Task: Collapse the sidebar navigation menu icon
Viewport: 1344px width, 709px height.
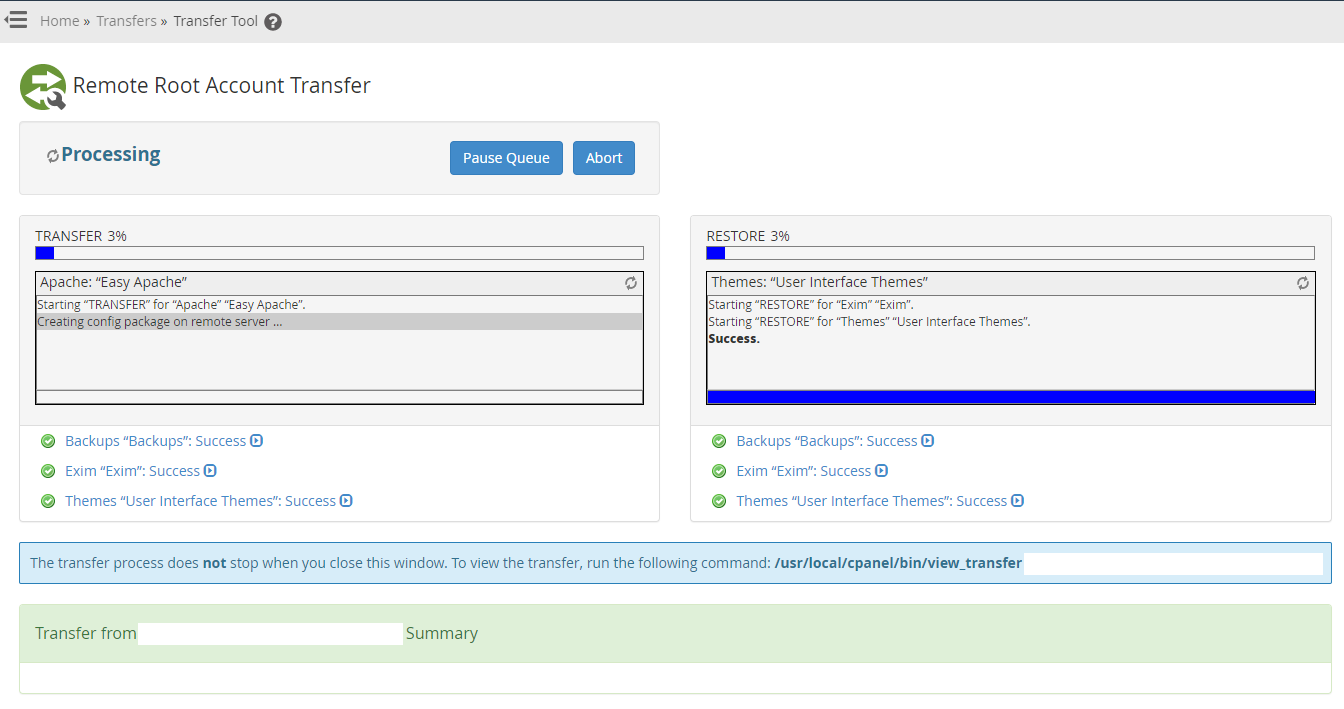Action: [16, 20]
